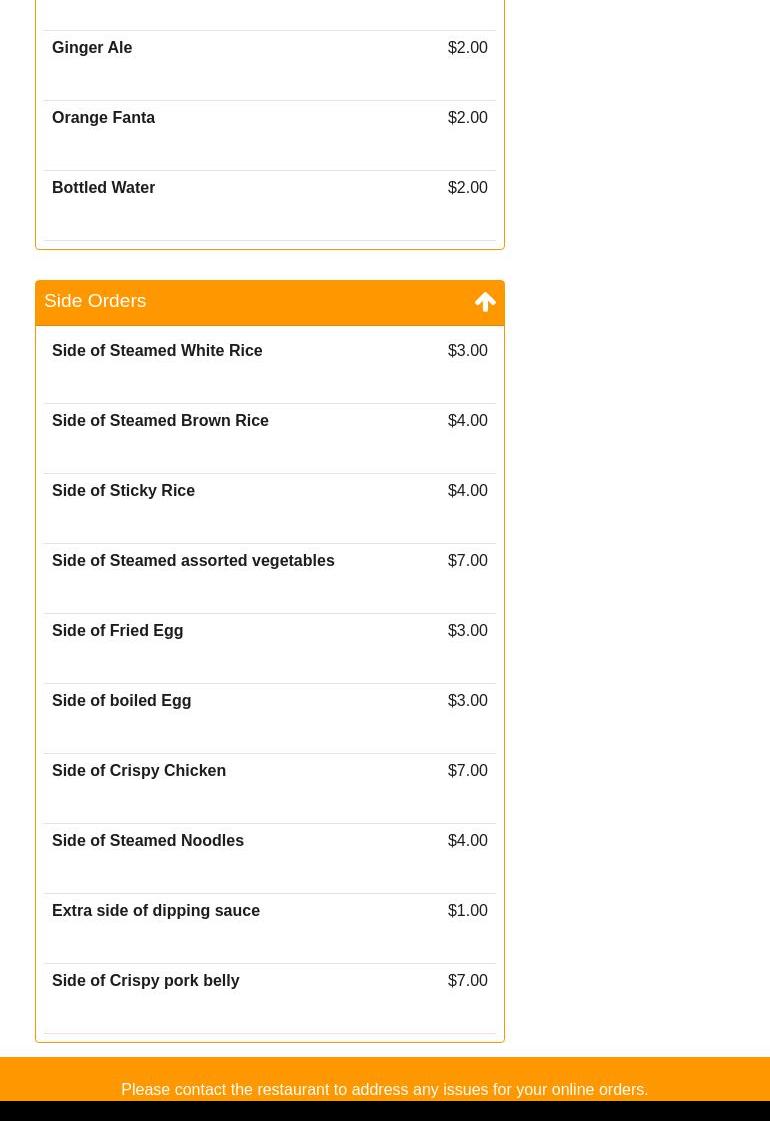Click the $2.00 price beside Ginger Ale
Viewport: 770px width, 1121px height.
pos(468,47)
